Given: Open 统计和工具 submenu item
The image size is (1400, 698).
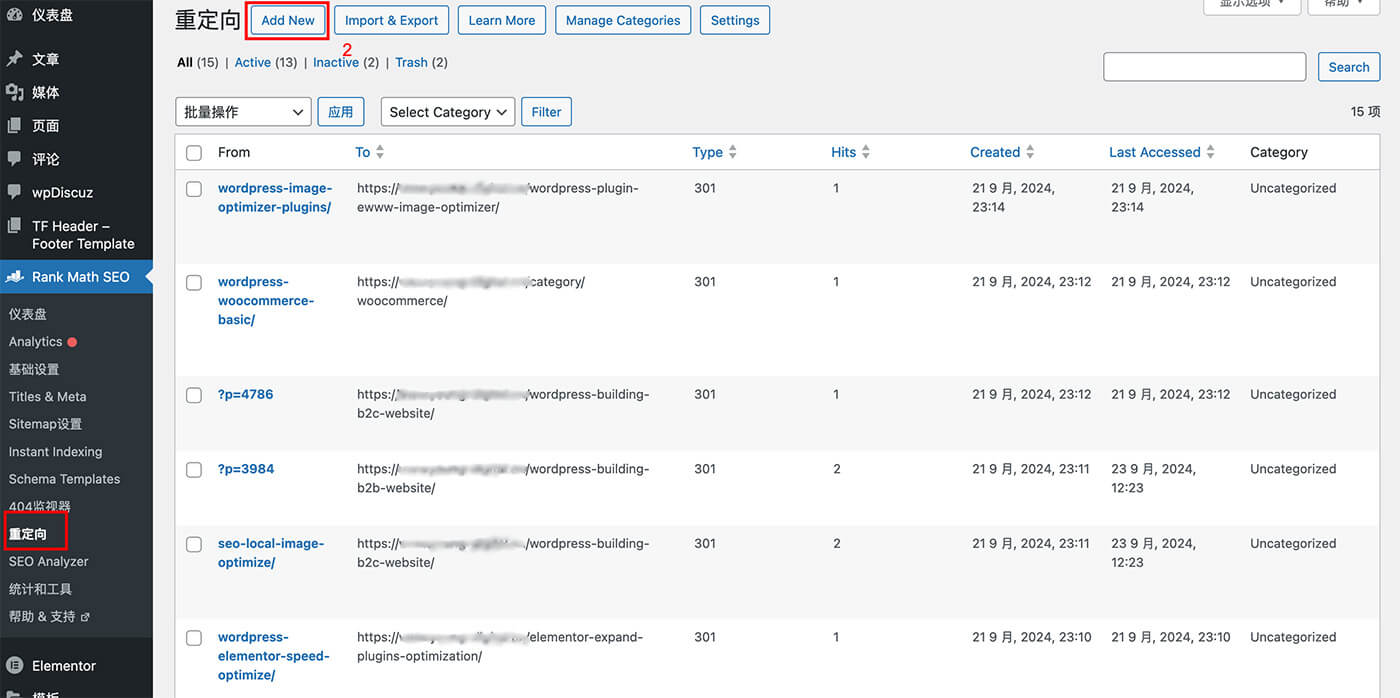Looking at the screenshot, I should (40, 589).
